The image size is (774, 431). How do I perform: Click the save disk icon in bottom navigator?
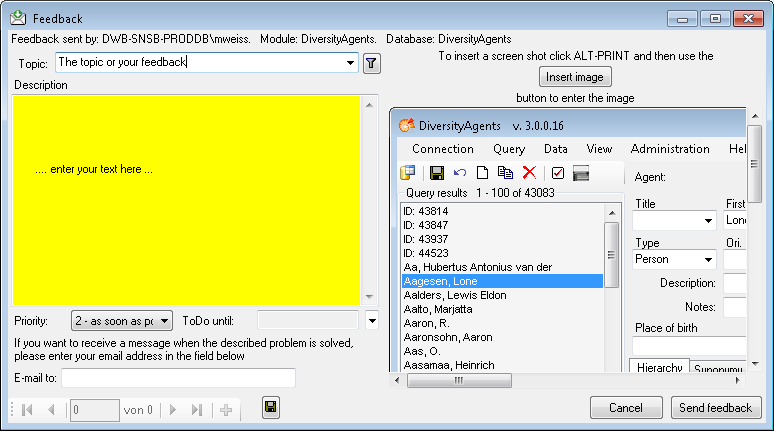point(271,407)
